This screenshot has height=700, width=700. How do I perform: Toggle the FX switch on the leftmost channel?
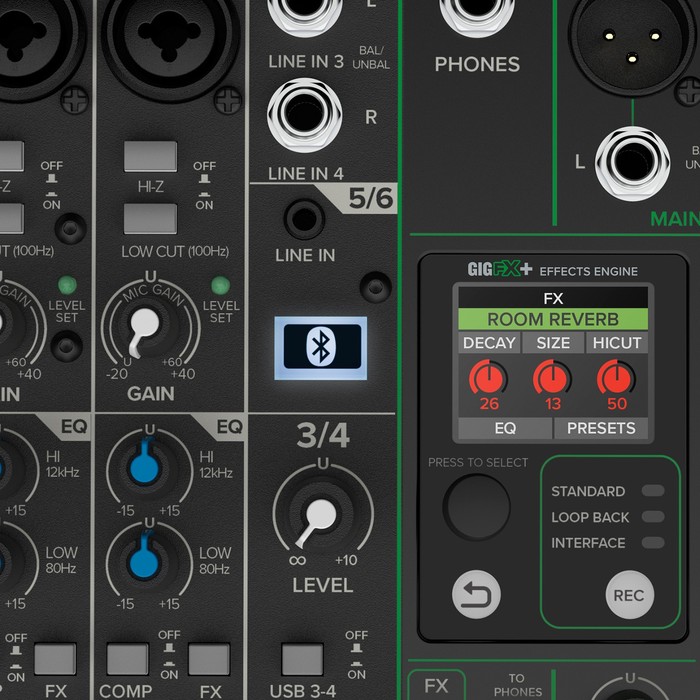tap(55, 659)
